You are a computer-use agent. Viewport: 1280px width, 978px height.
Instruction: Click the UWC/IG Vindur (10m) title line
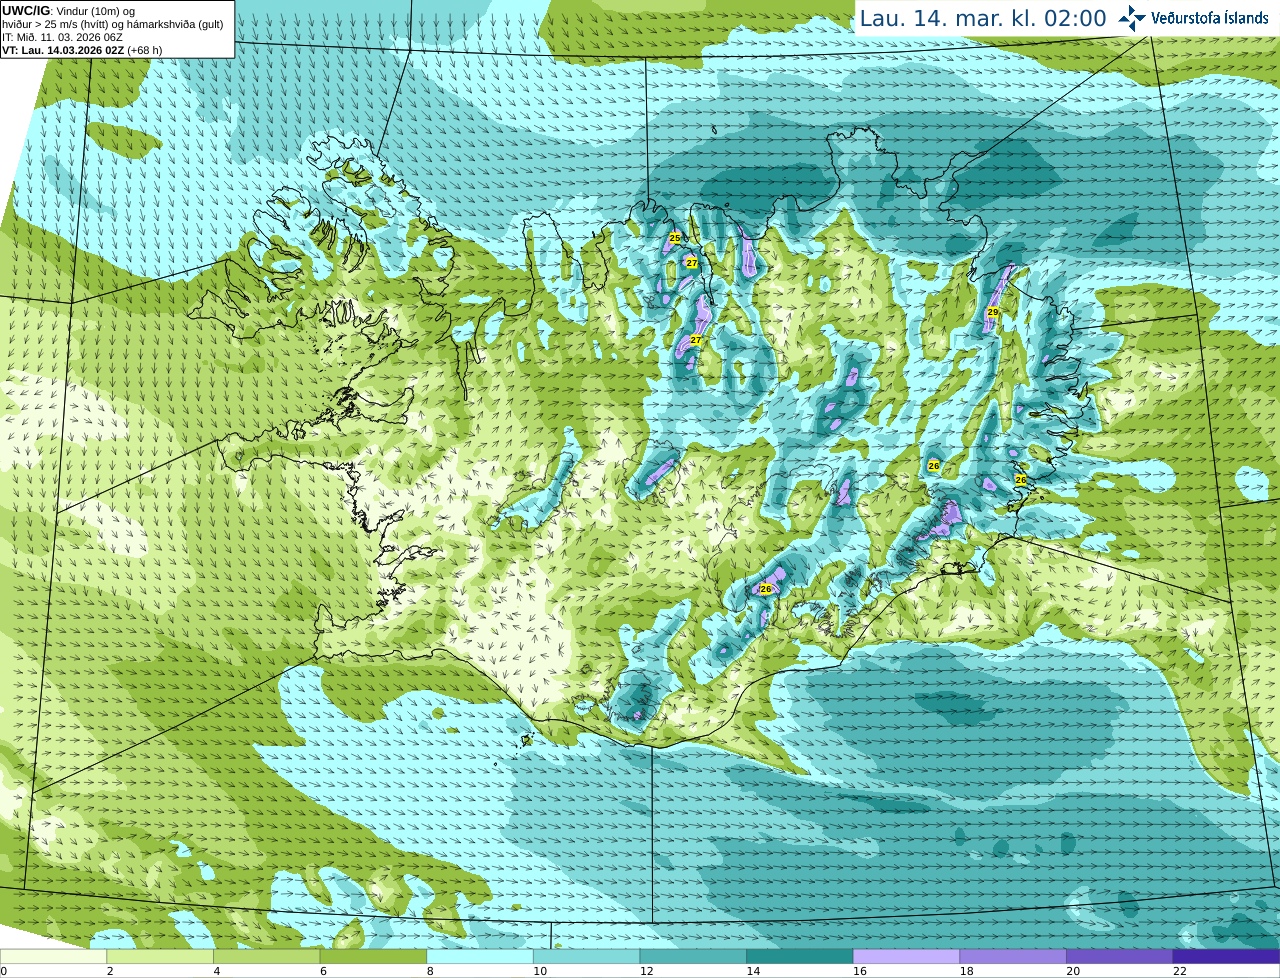(x=69, y=11)
